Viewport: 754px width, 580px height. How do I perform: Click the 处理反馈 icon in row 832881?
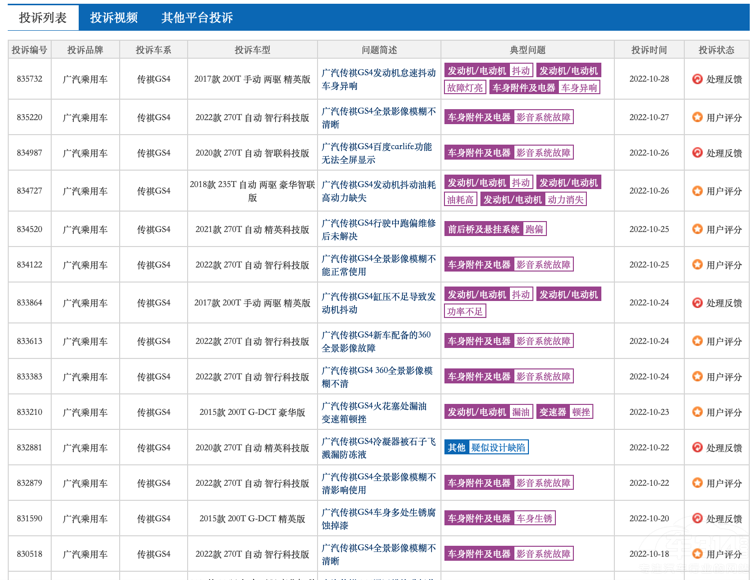point(697,447)
